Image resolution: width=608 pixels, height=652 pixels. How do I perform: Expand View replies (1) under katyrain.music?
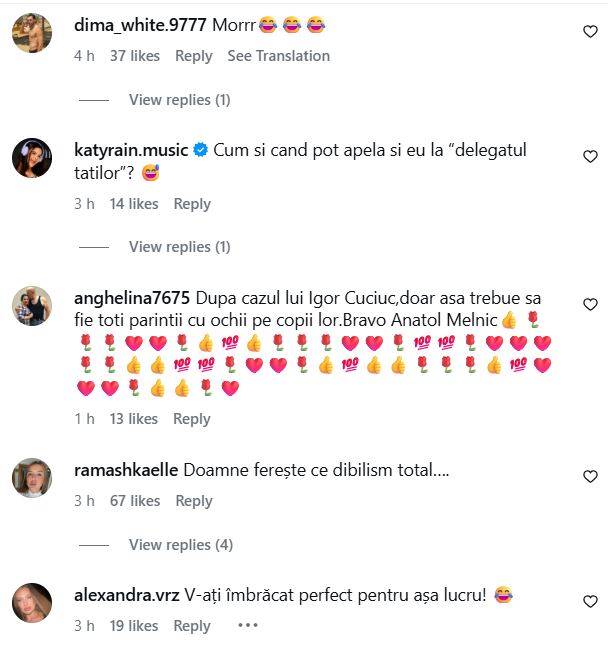click(x=179, y=247)
